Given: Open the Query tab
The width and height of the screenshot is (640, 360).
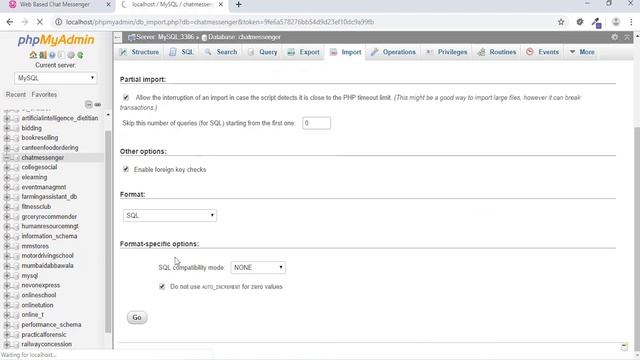Looking at the screenshot, I should click(262, 52).
